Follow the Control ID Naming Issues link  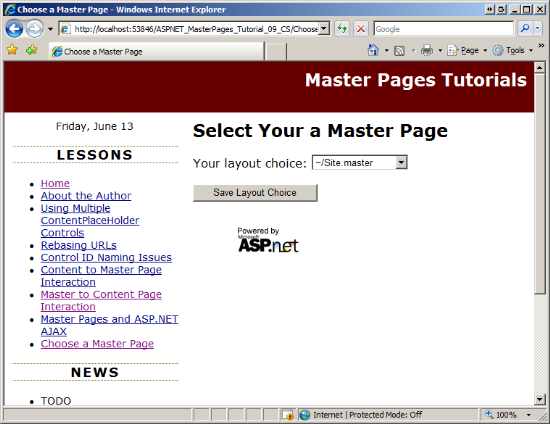pos(106,257)
